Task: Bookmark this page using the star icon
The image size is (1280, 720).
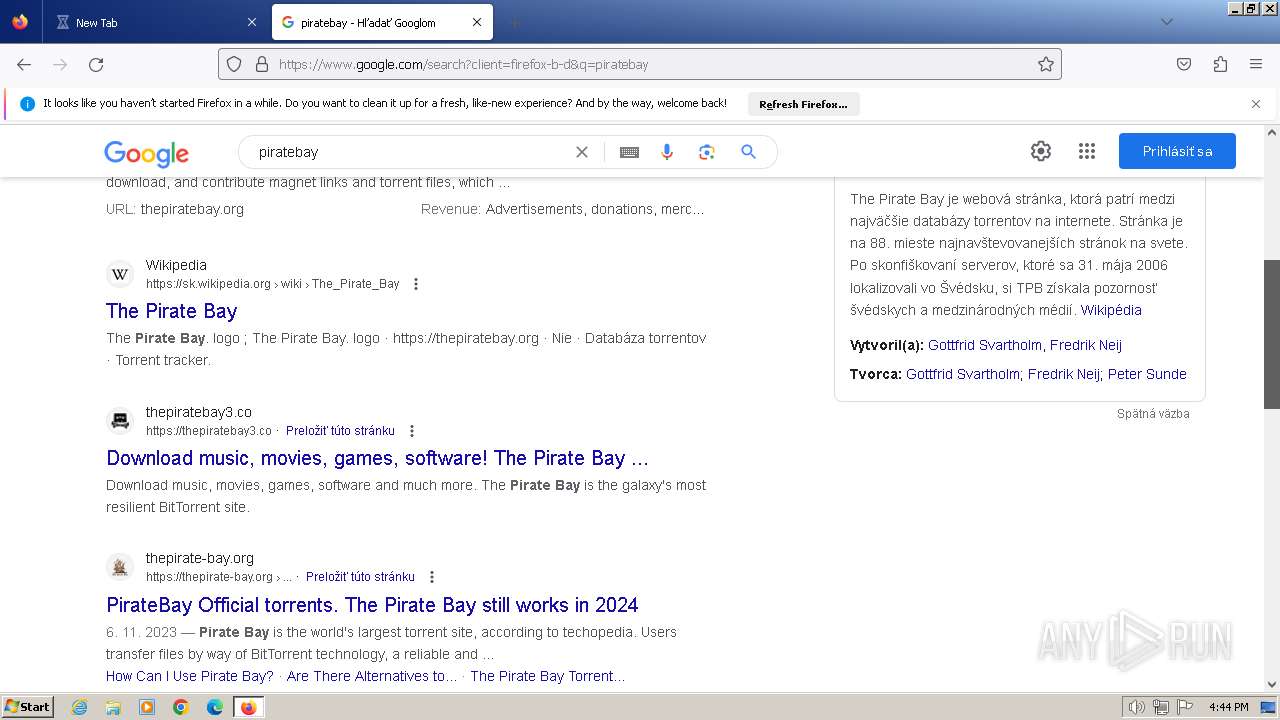Action: coord(1046,64)
